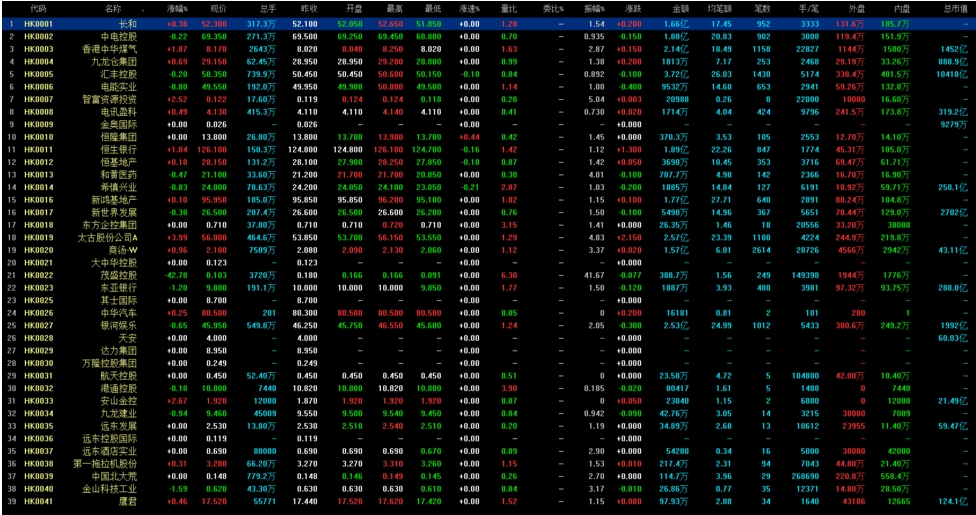Pick stock name 电讯盈科
Screen dimensions: 976x515
[x=119, y=112]
